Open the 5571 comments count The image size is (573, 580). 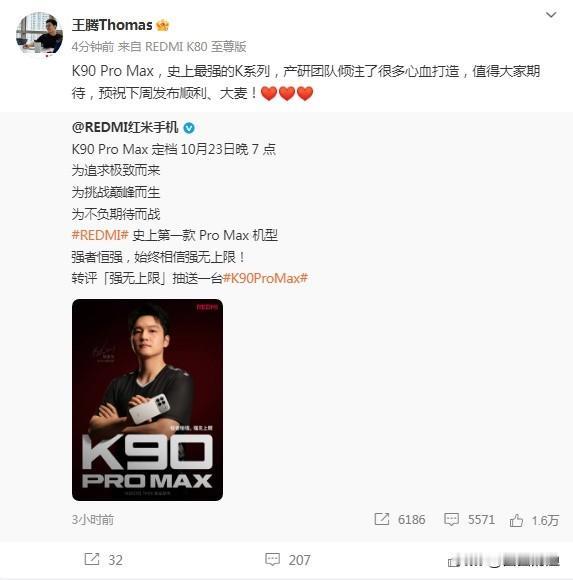[x=481, y=520]
